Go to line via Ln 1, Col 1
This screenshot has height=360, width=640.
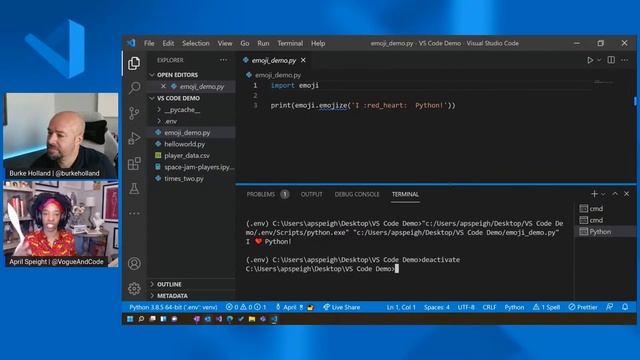pyautogui.click(x=401, y=307)
